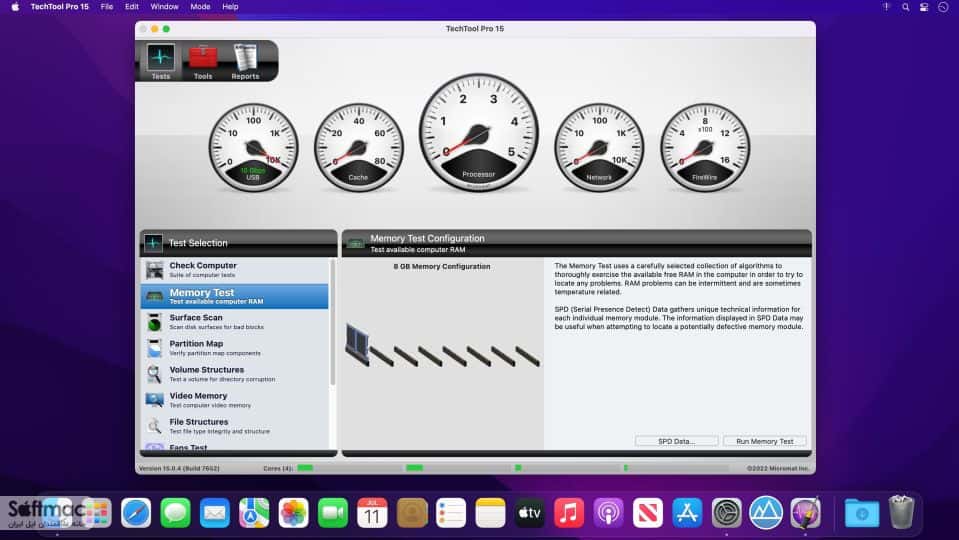Image resolution: width=959 pixels, height=540 pixels.
Task: Click the Network gauge
Action: 599,147
